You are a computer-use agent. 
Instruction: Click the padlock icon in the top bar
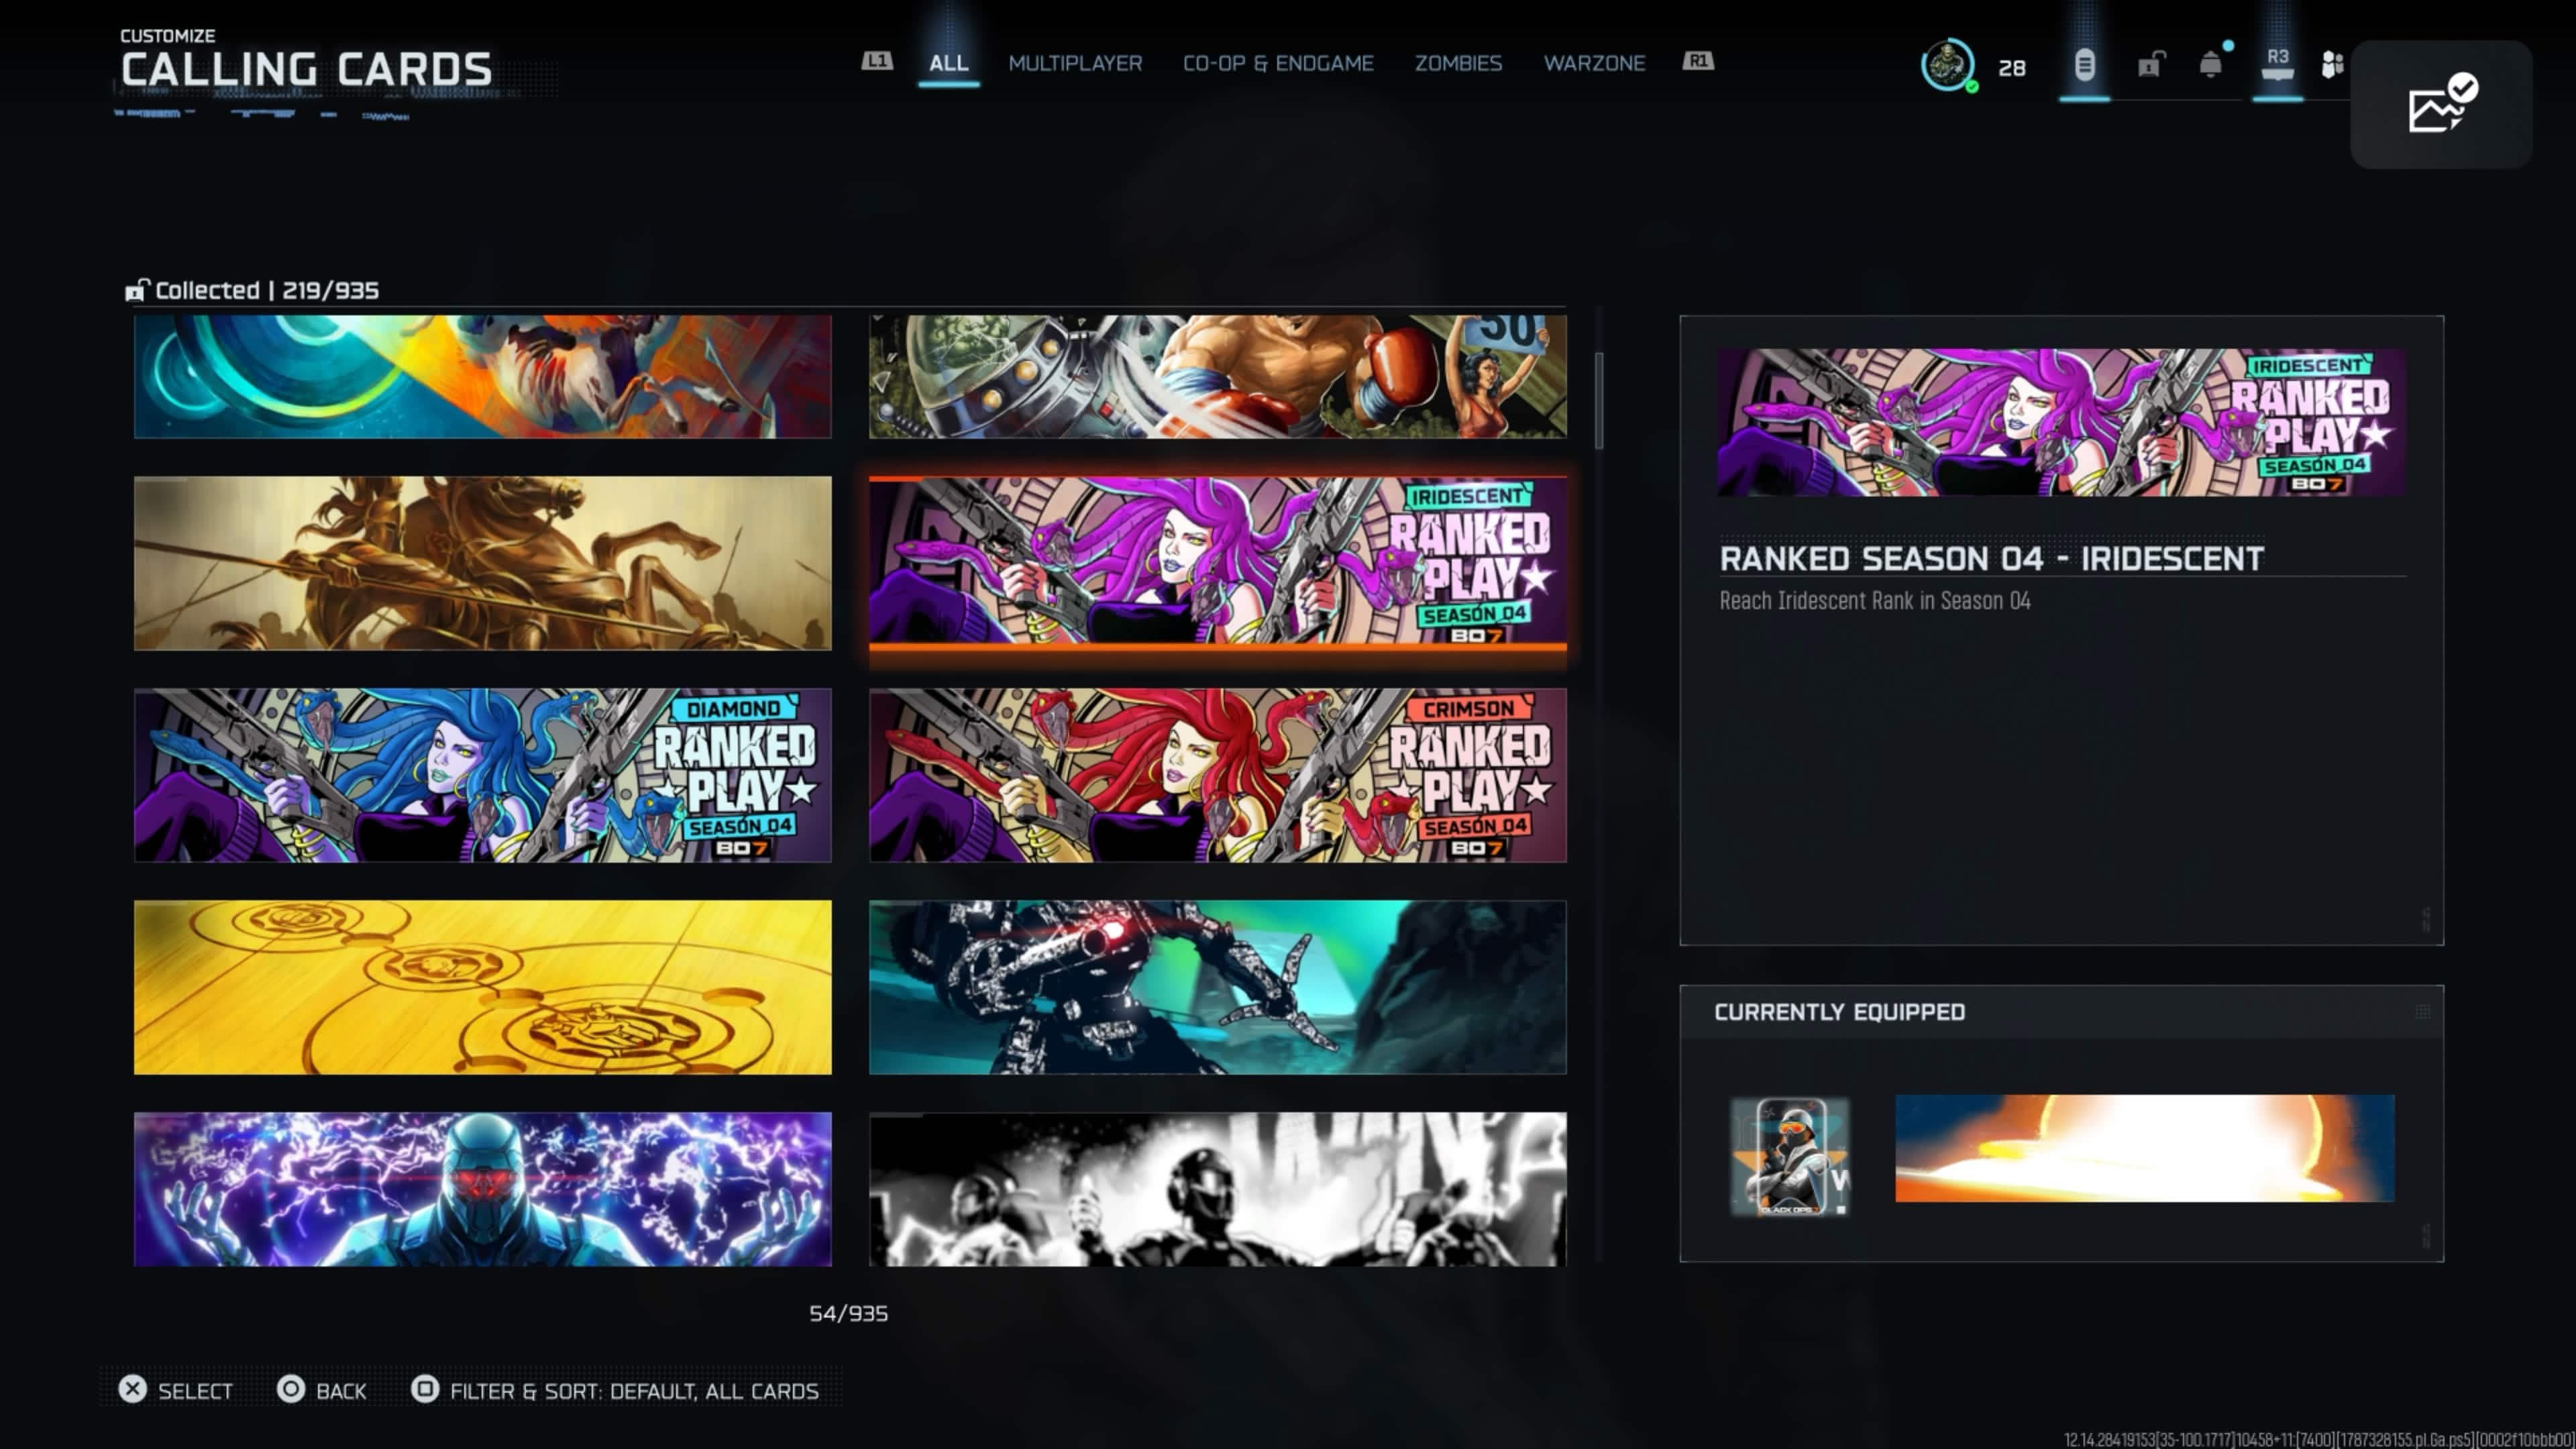click(x=2150, y=65)
